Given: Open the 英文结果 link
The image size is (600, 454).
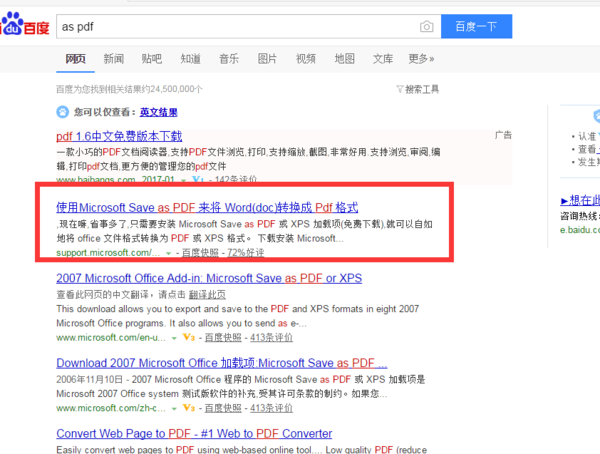Looking at the screenshot, I should point(158,112).
